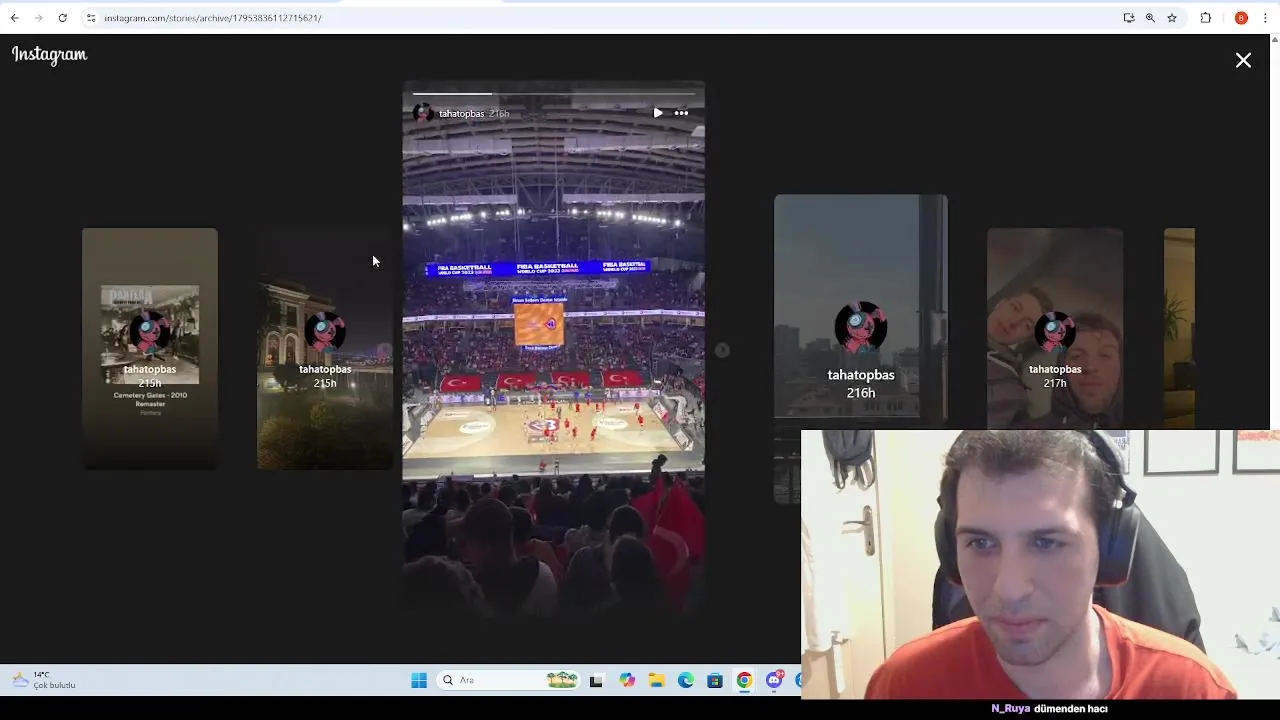The height and width of the screenshot is (720, 1280).
Task: Open the story's three-dot options menu
Action: tap(681, 113)
